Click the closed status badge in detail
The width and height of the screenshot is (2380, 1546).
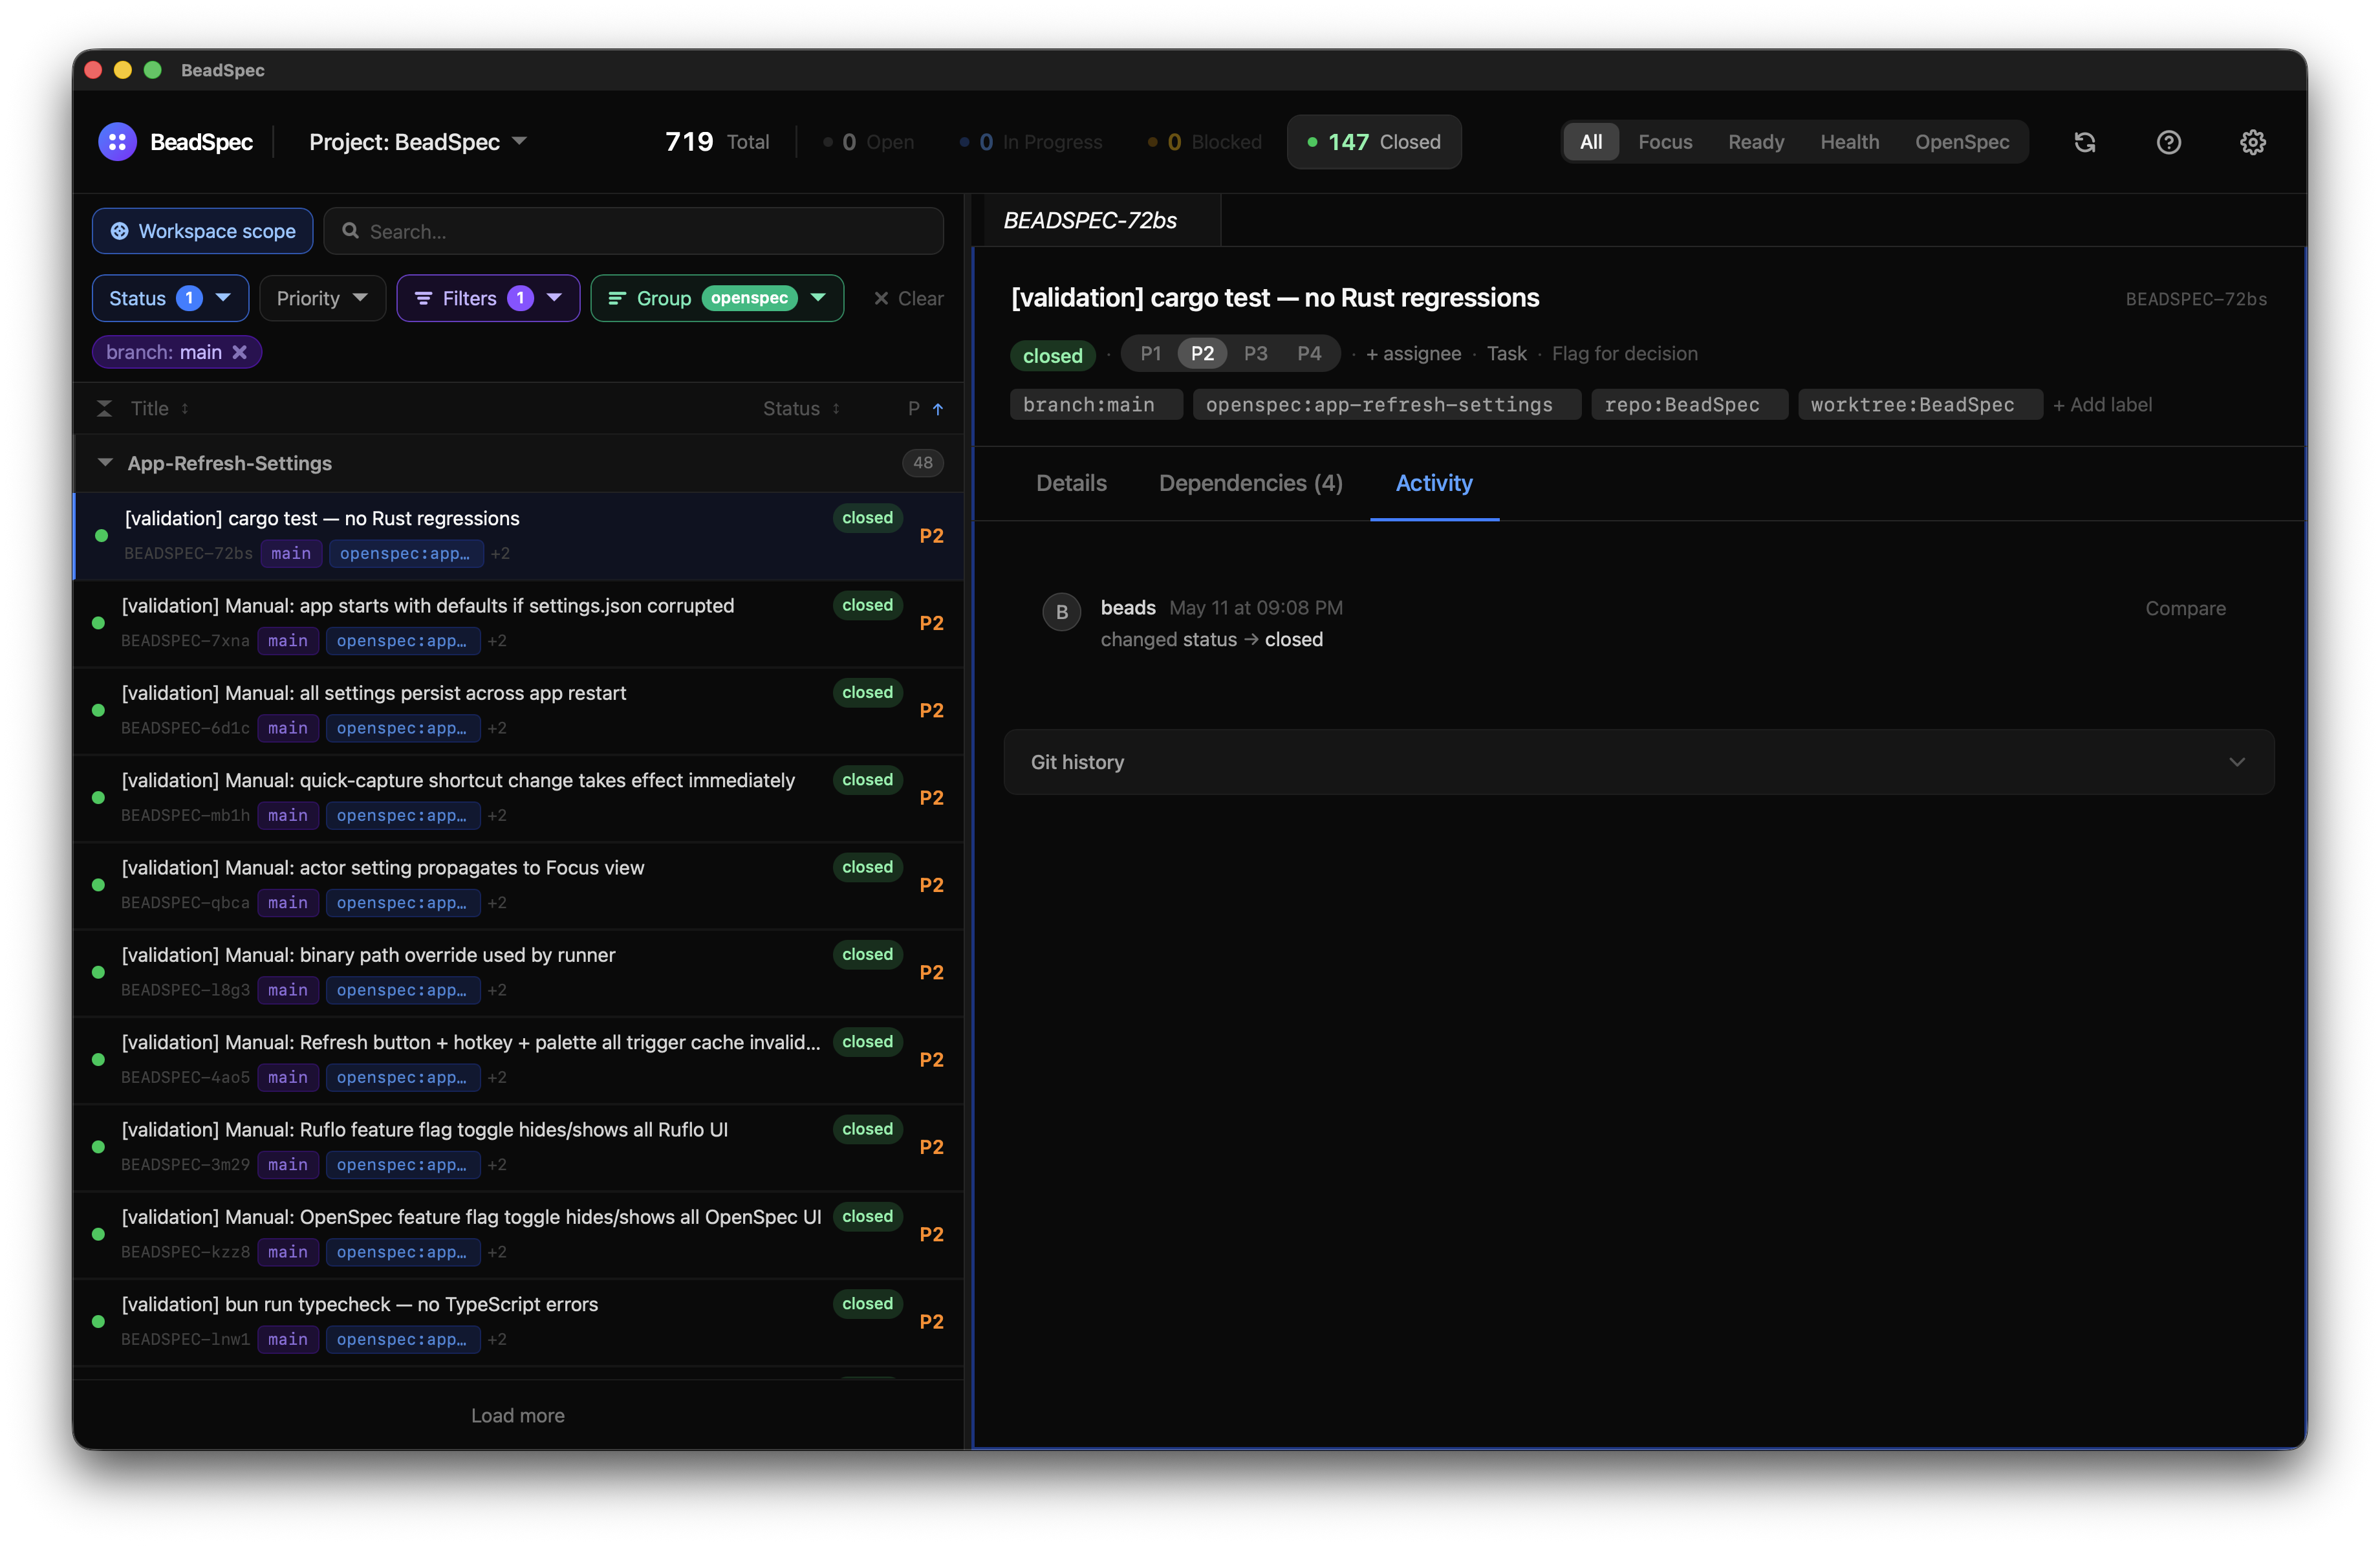1052,355
